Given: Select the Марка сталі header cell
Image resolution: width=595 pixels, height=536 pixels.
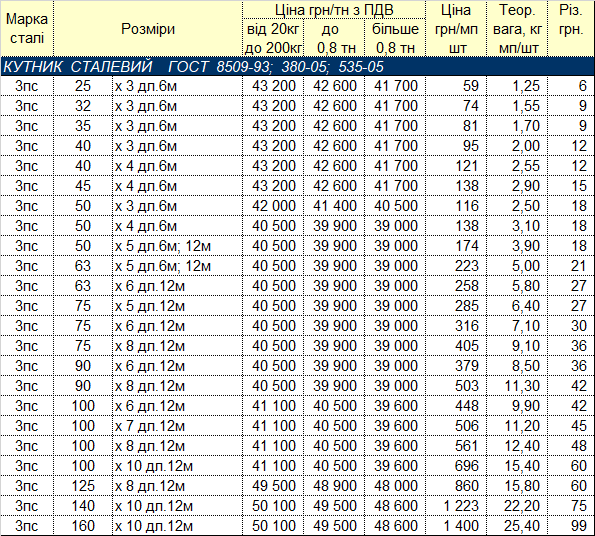Looking at the screenshot, I should click(x=27, y=29).
